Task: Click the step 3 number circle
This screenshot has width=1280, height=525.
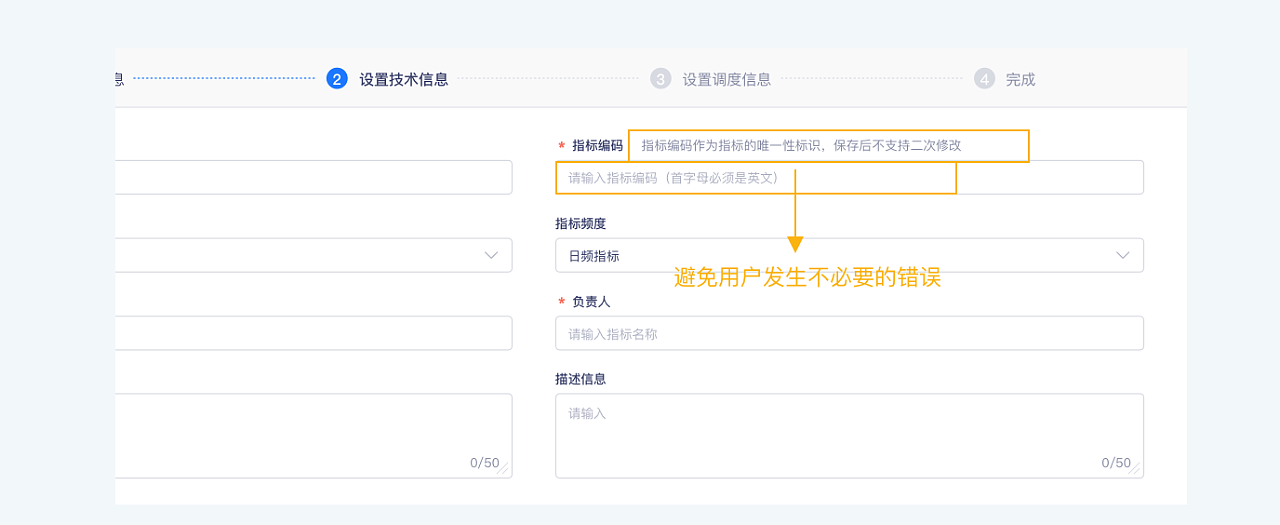Action: click(660, 79)
